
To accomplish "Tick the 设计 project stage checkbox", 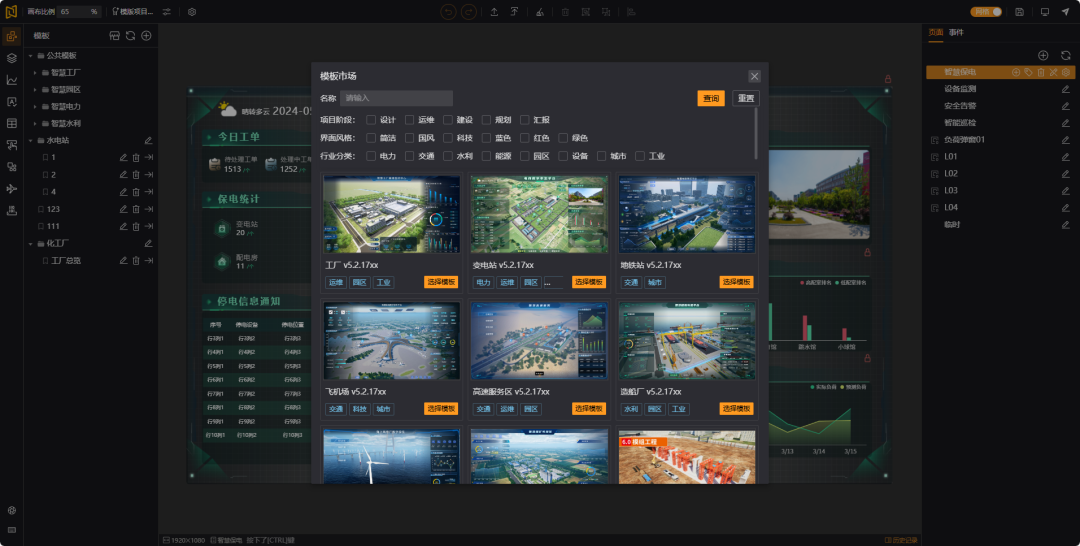I will 371,120.
